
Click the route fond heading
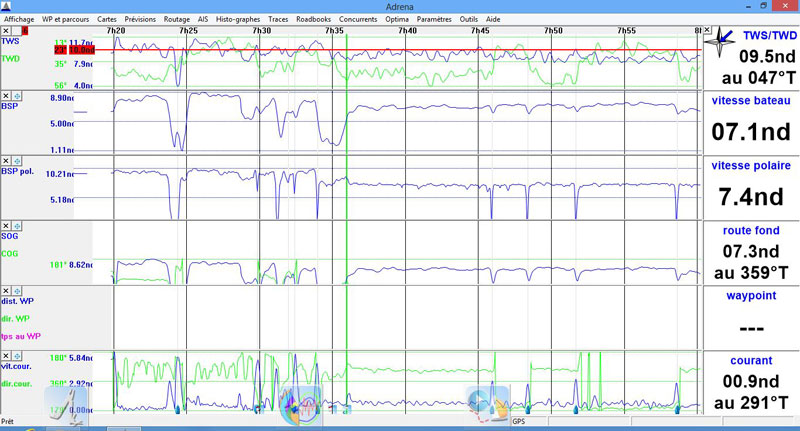pos(751,231)
